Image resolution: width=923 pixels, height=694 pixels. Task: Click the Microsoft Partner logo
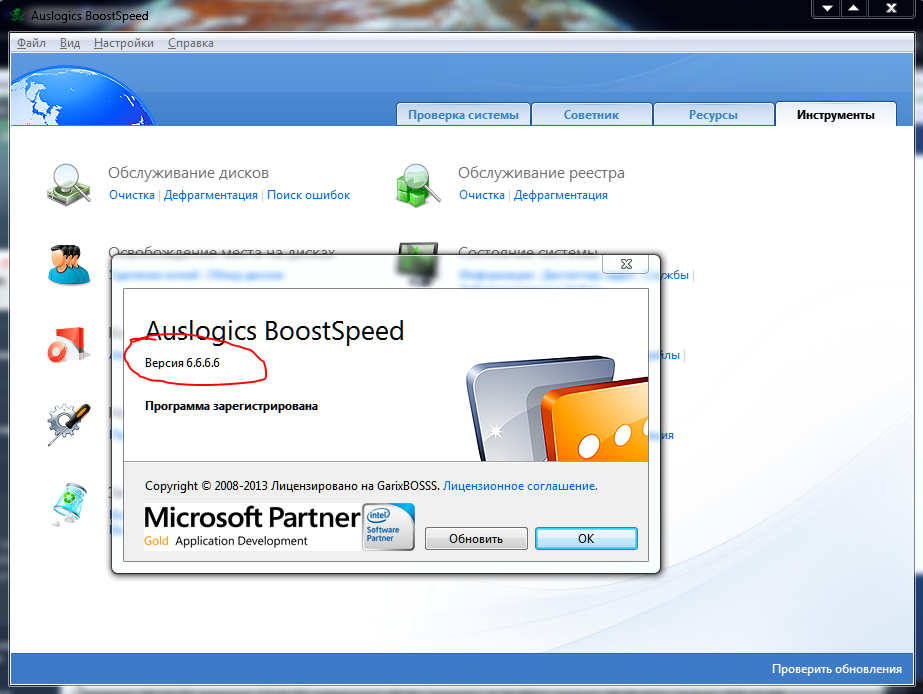(253, 526)
